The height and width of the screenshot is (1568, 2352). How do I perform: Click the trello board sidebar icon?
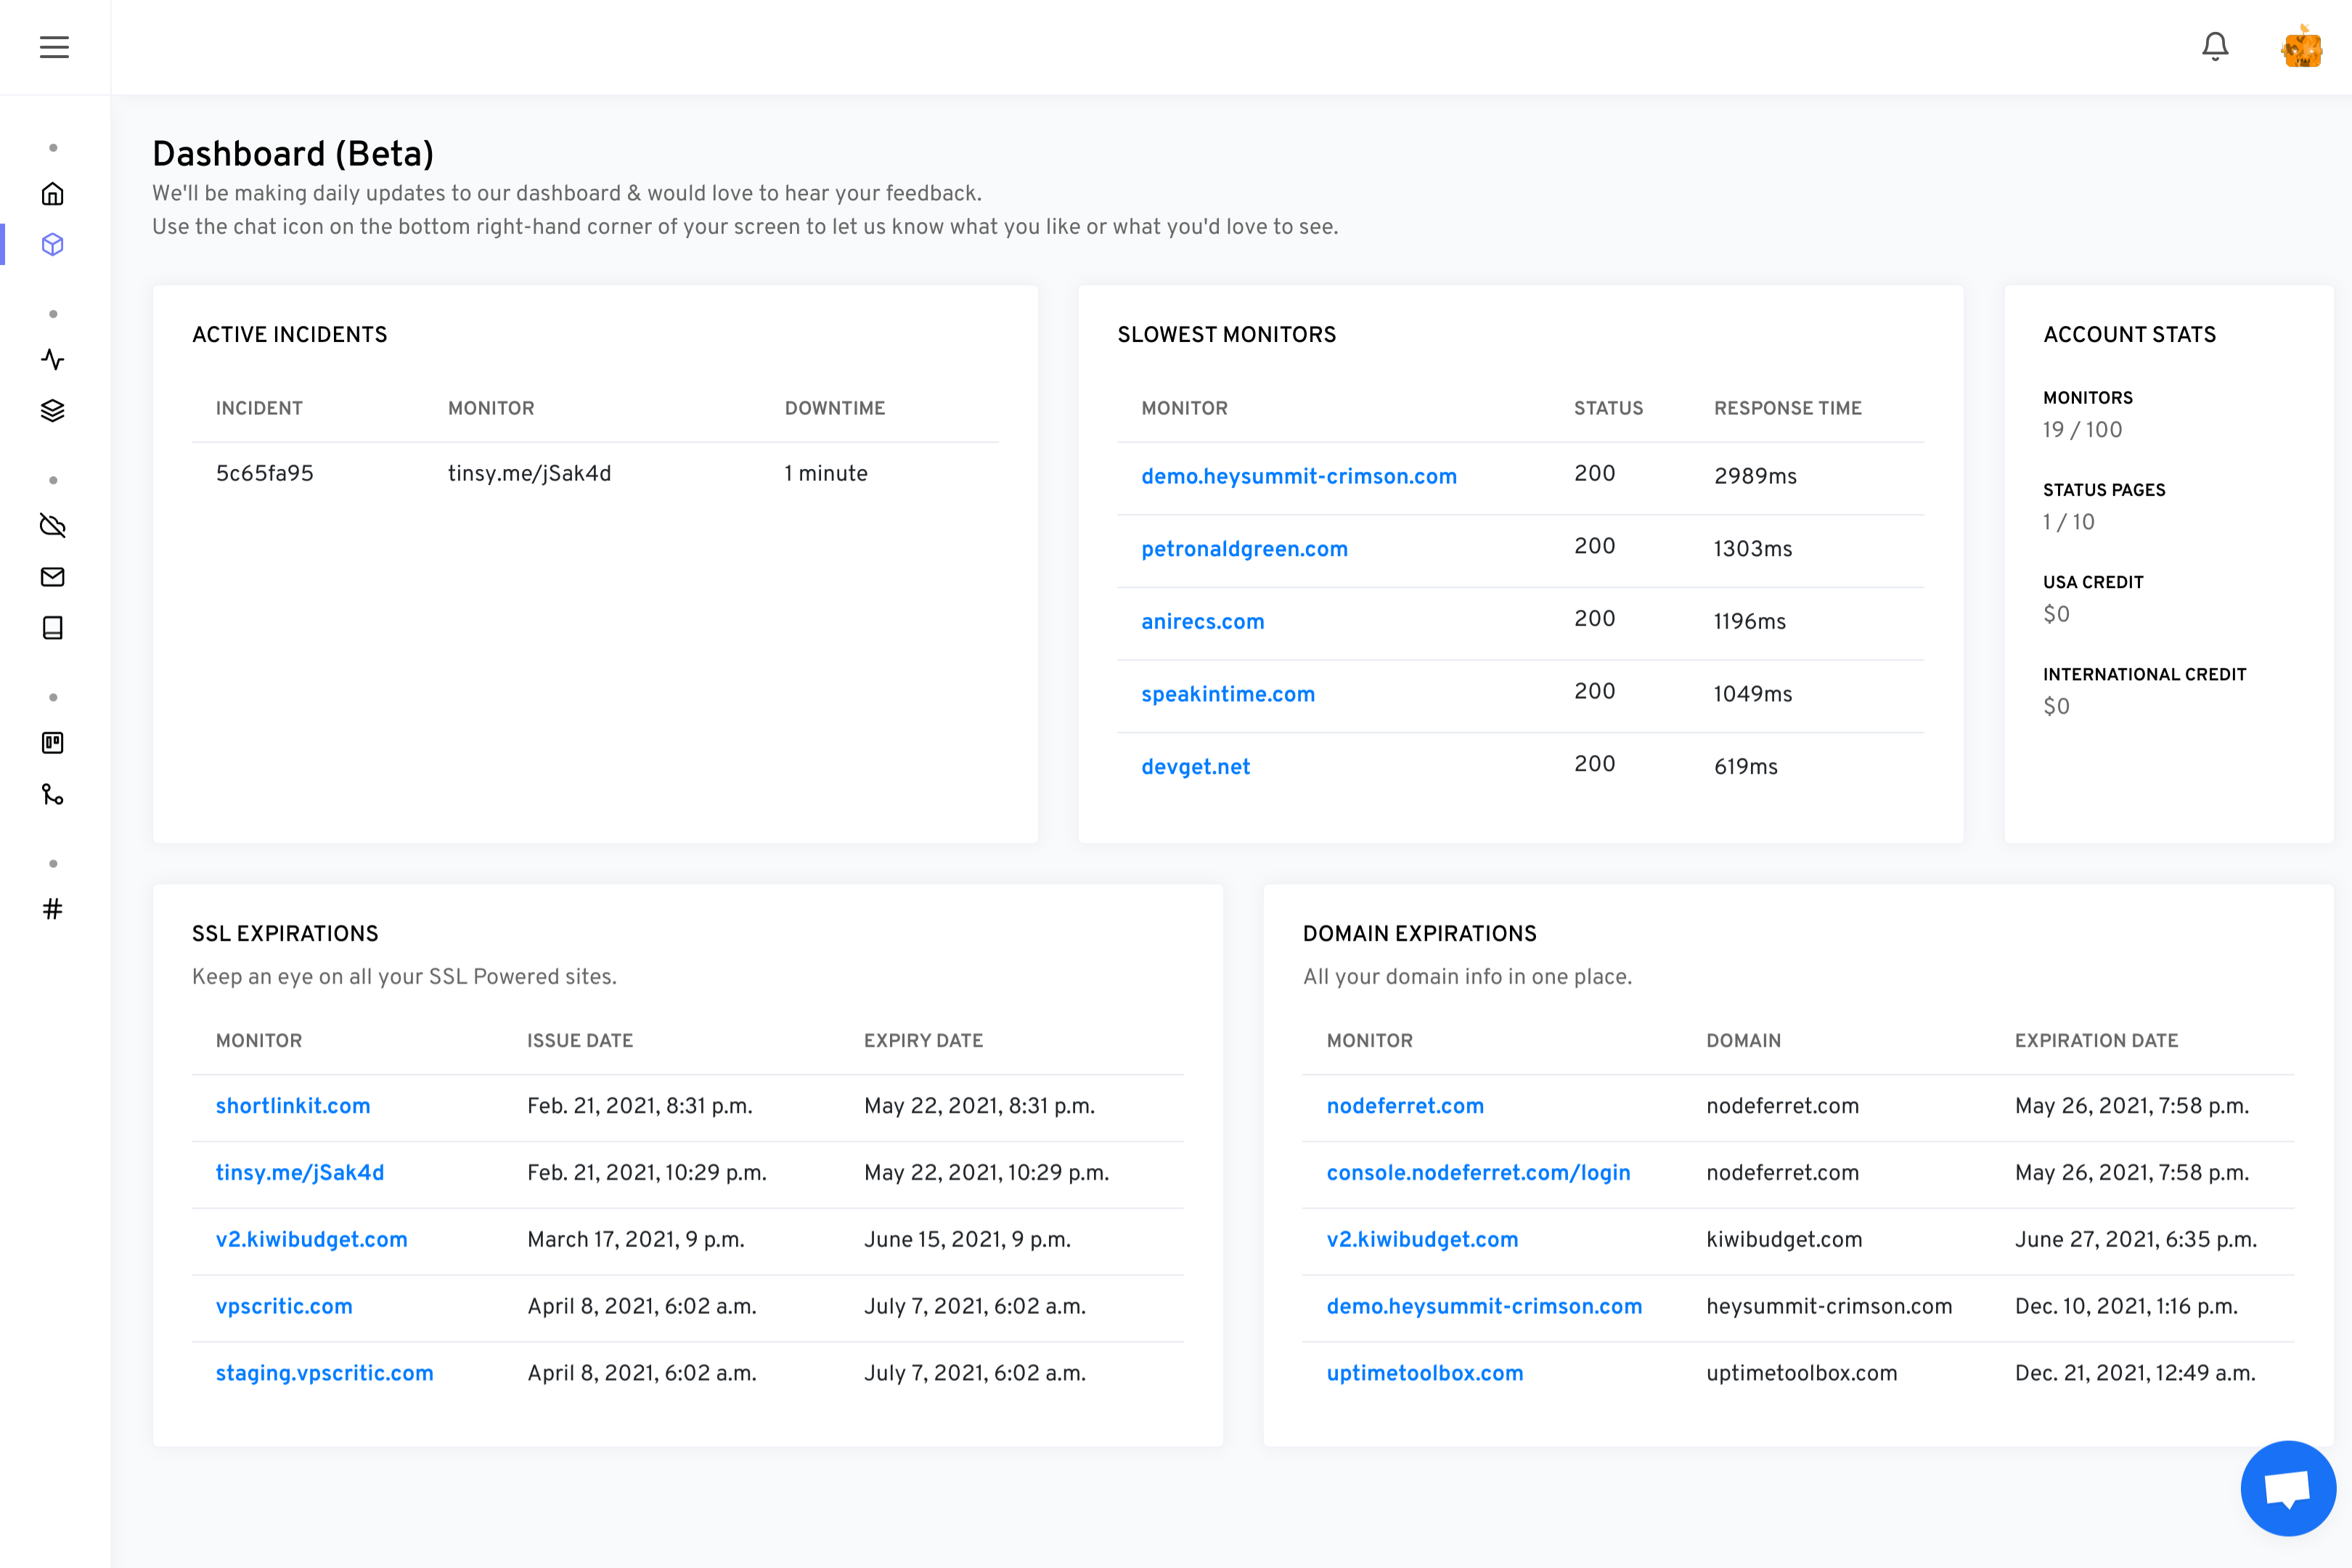(x=53, y=743)
